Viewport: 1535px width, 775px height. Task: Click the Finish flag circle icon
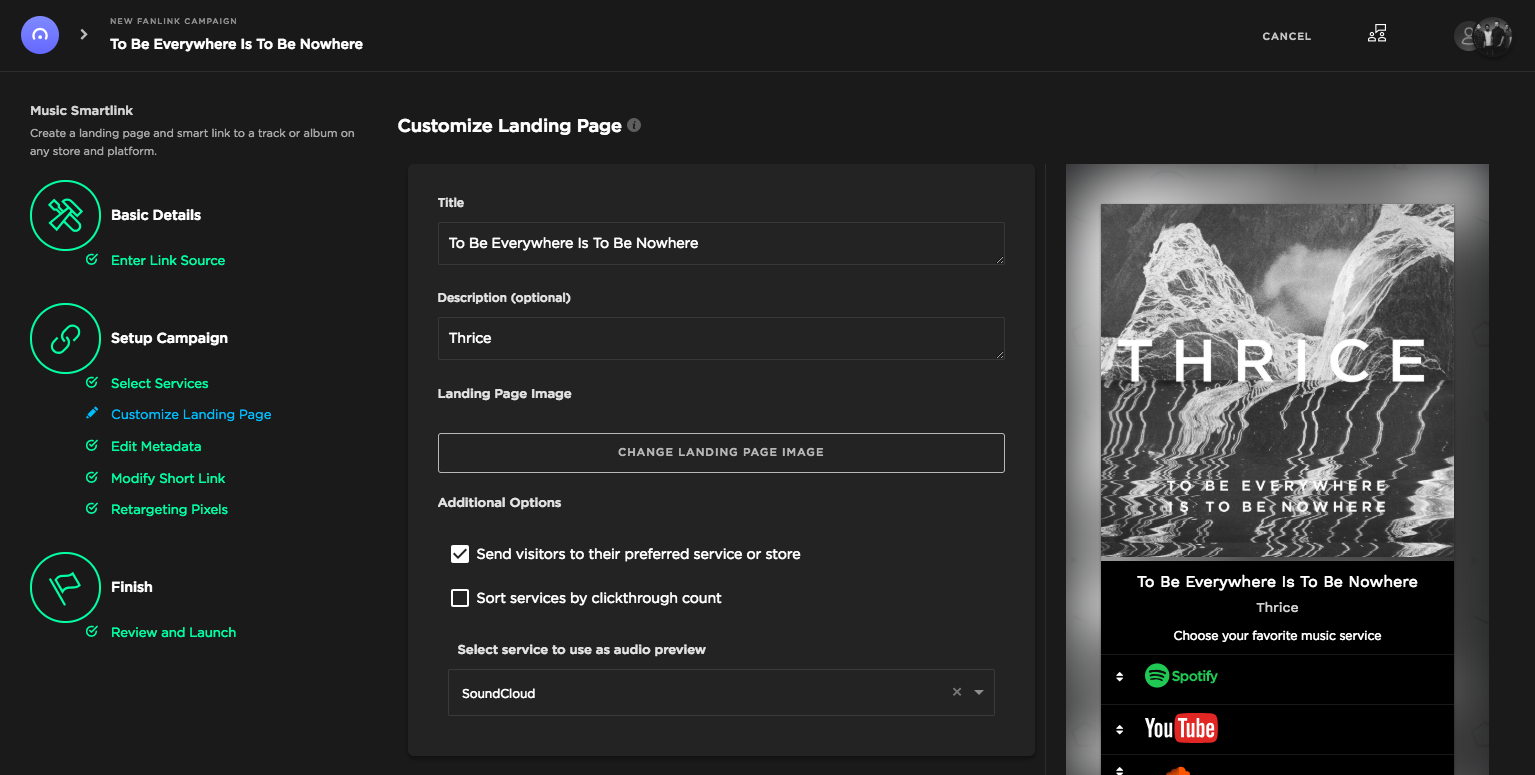coord(66,587)
